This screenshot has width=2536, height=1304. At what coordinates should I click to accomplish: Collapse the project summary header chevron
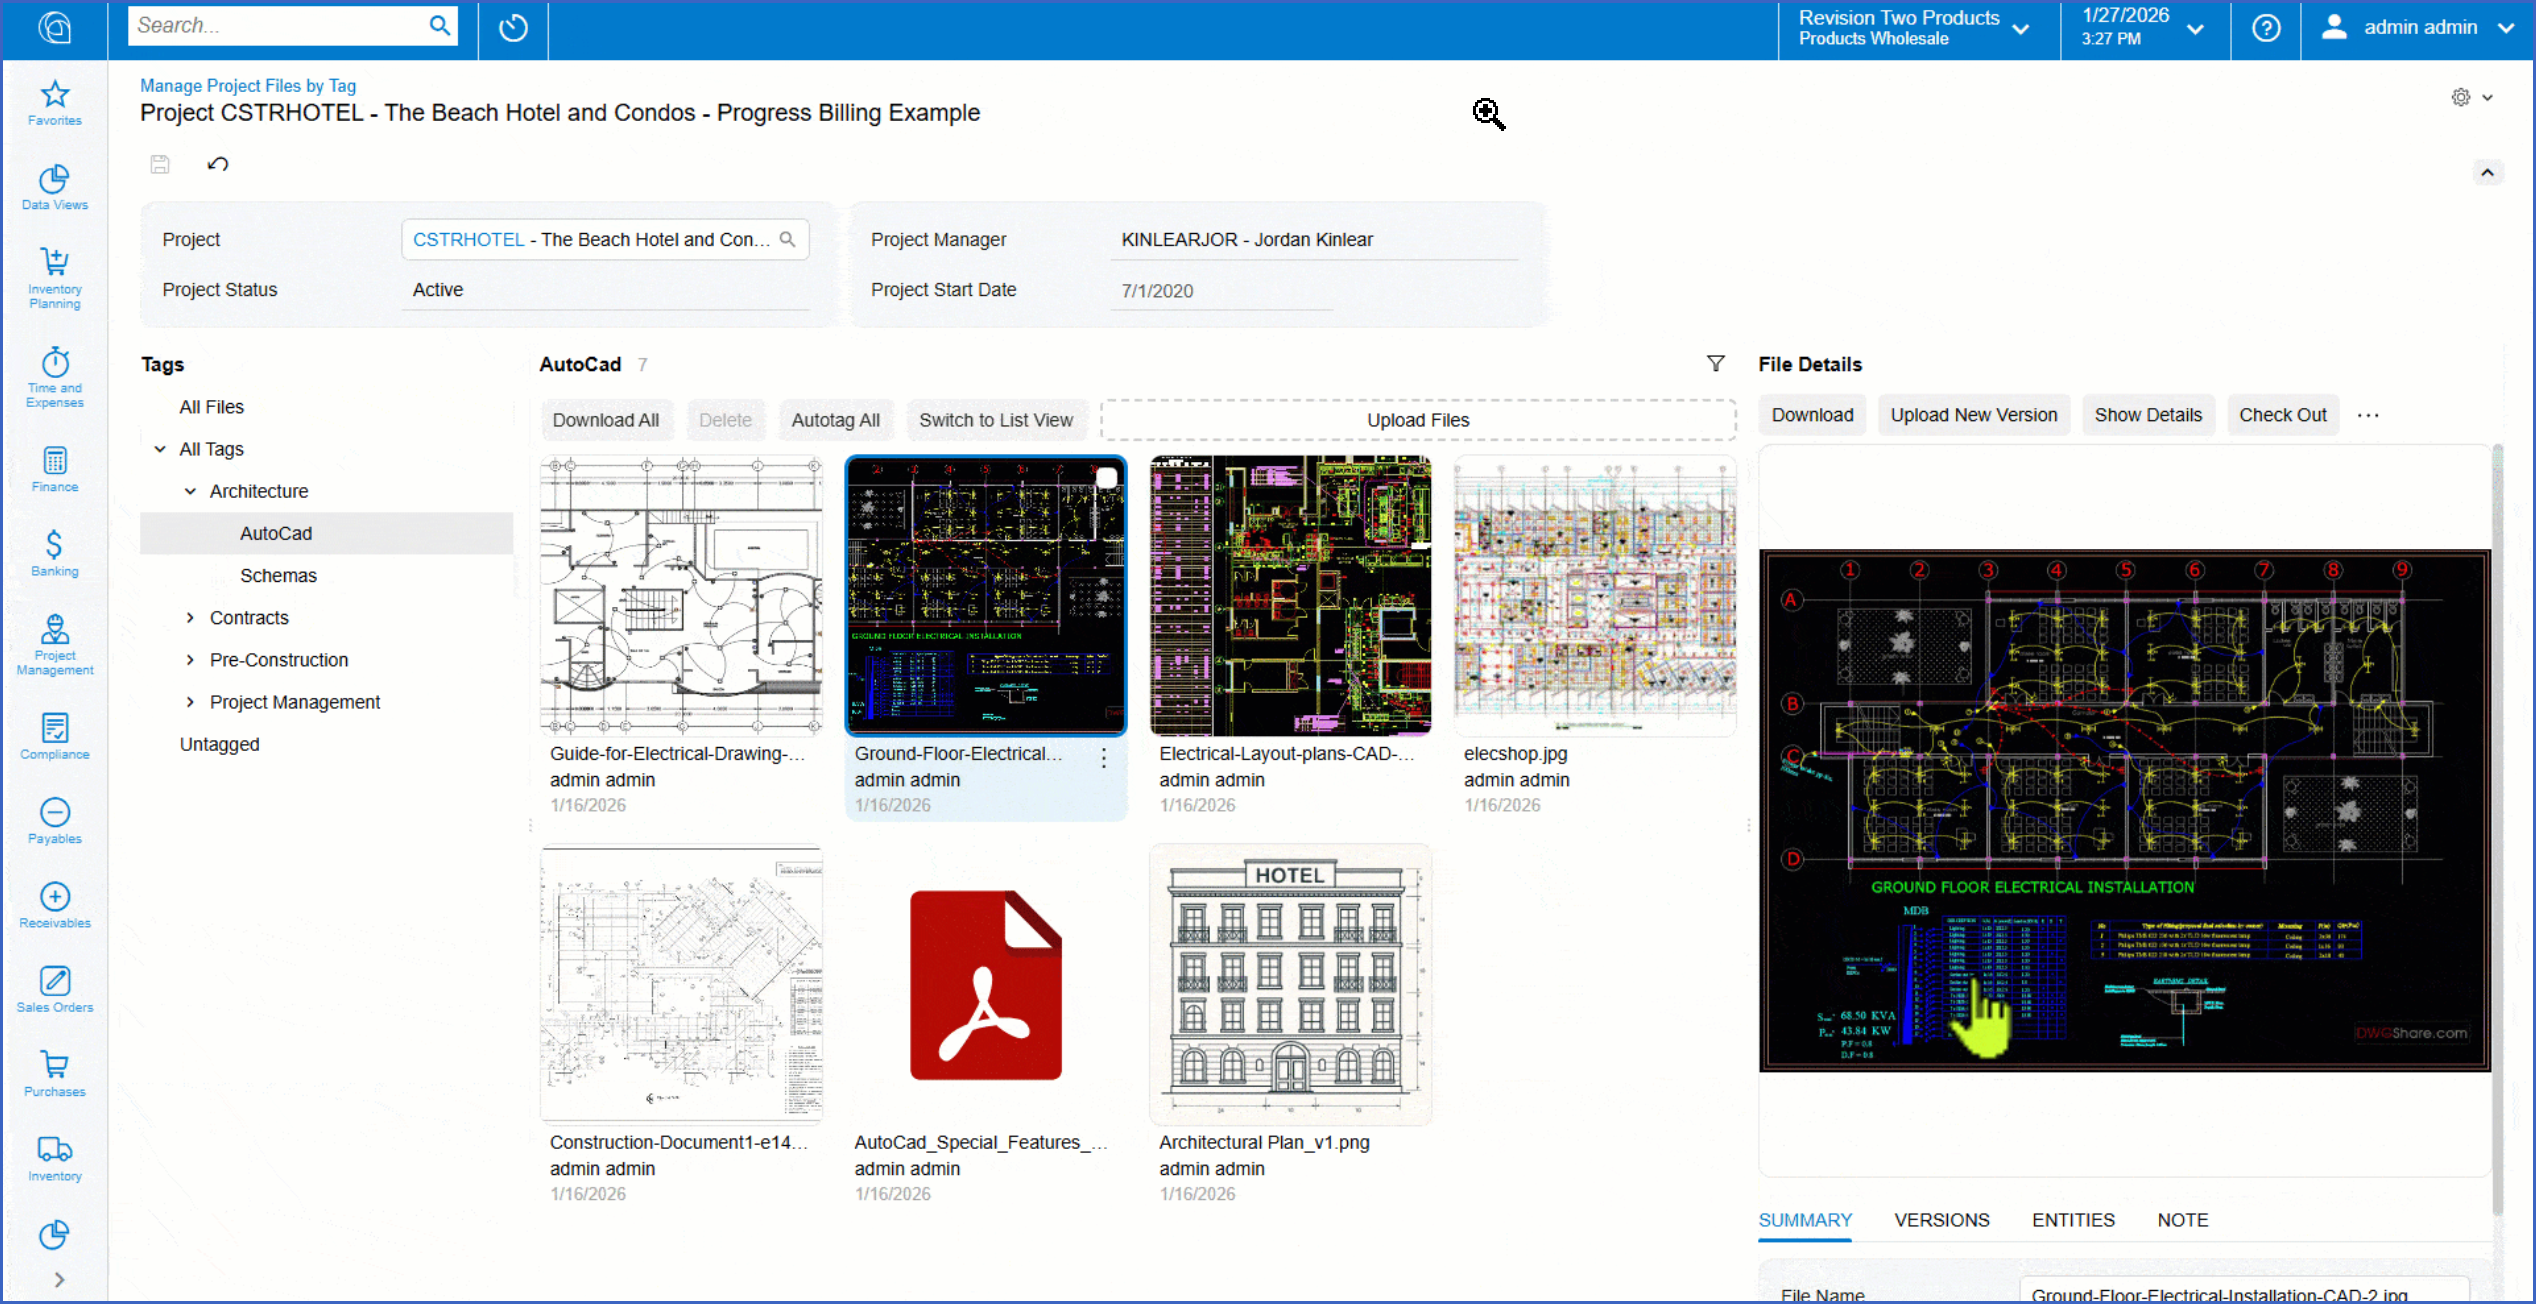(2487, 173)
